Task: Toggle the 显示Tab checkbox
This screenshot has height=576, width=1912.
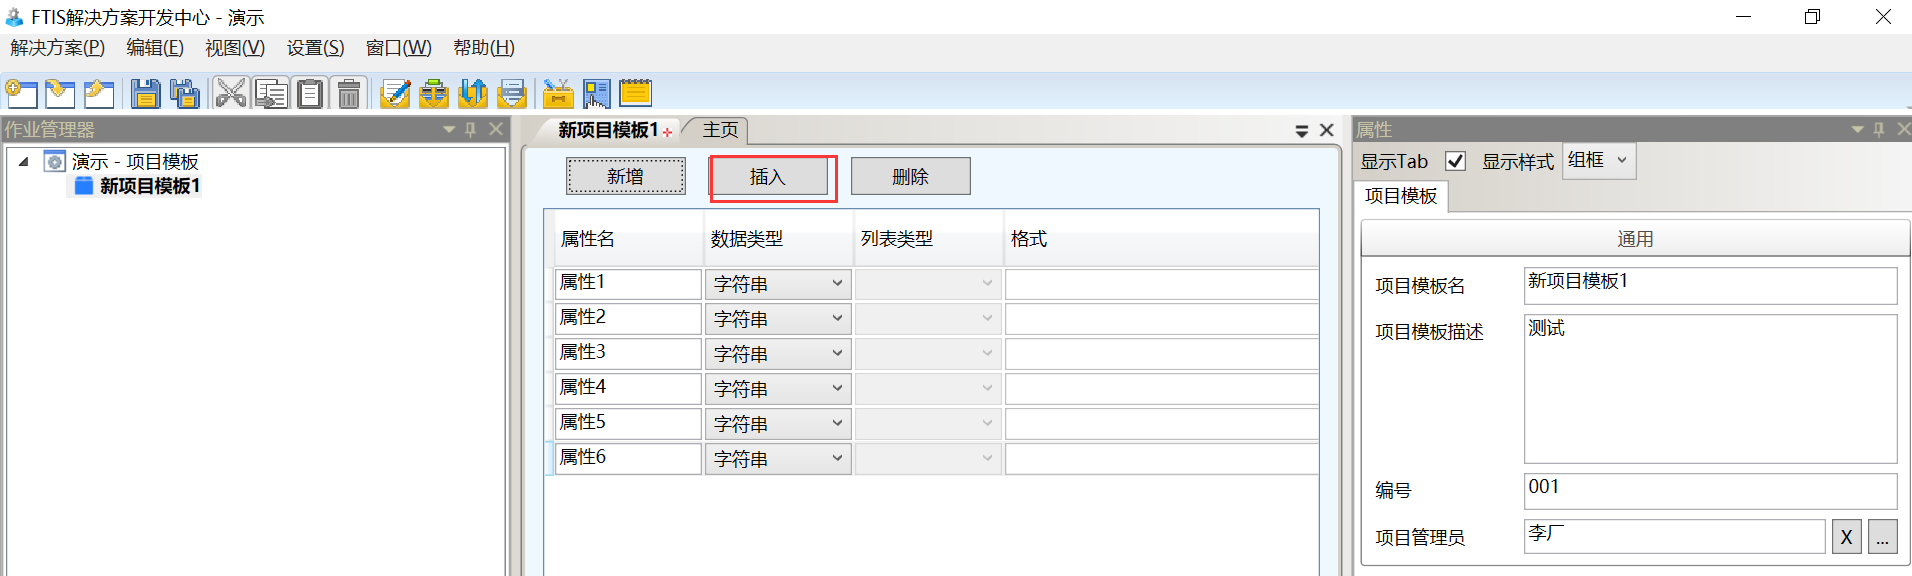Action: 1456,161
